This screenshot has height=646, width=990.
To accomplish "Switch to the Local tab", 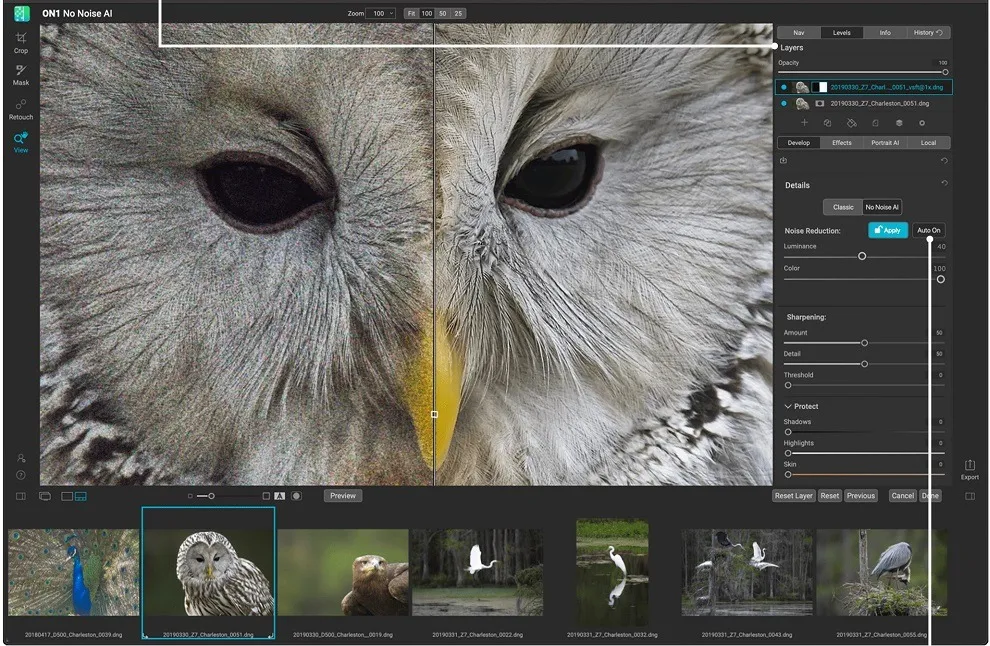I will tap(928, 143).
